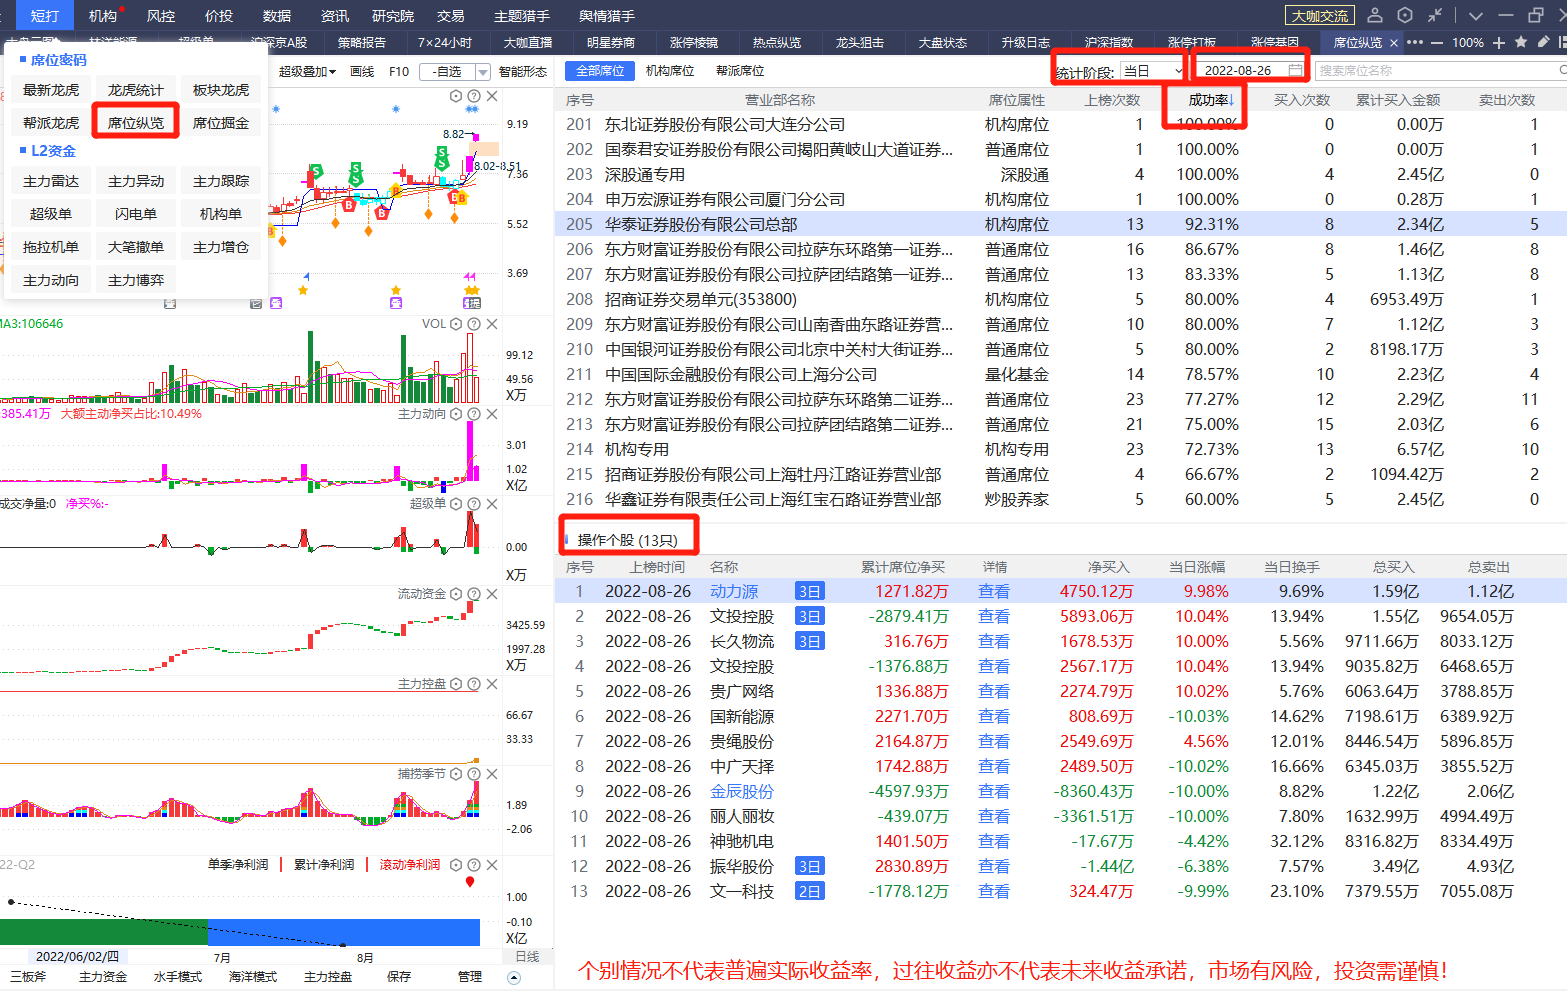Open settings icon of 主力控盘 panel

(x=456, y=684)
